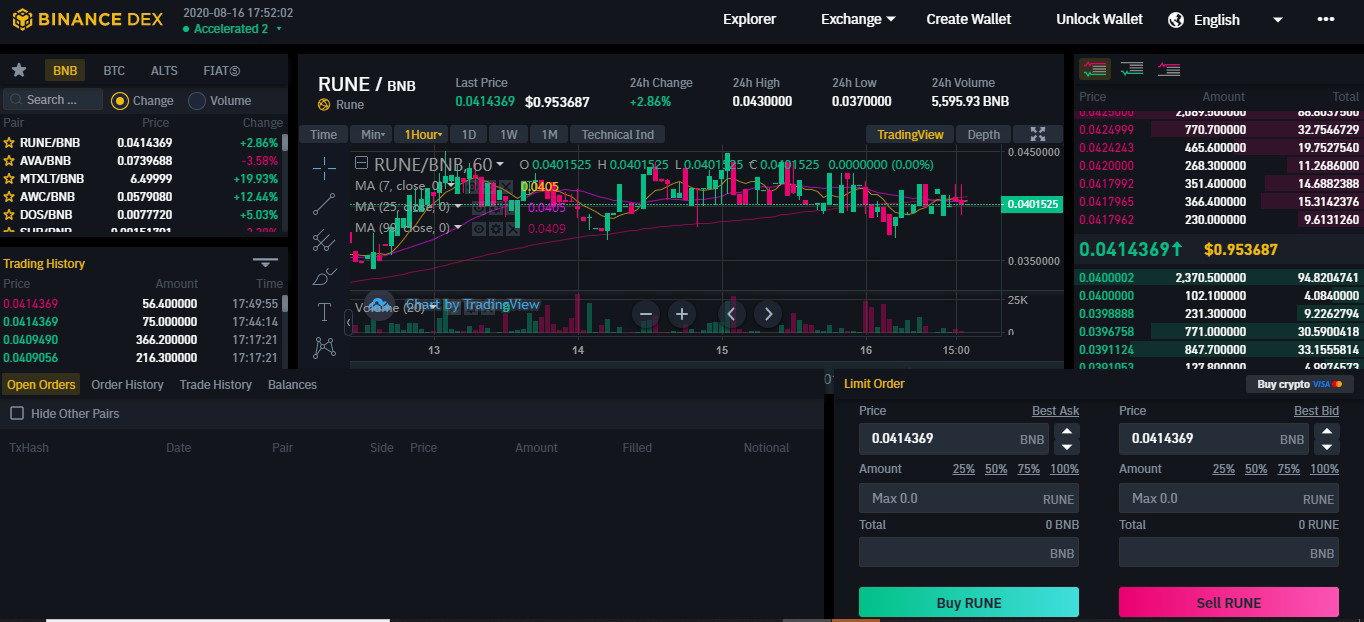The image size is (1364, 622).
Task: Toggle favorite star for DOS/BNB pair
Action: tap(9, 215)
